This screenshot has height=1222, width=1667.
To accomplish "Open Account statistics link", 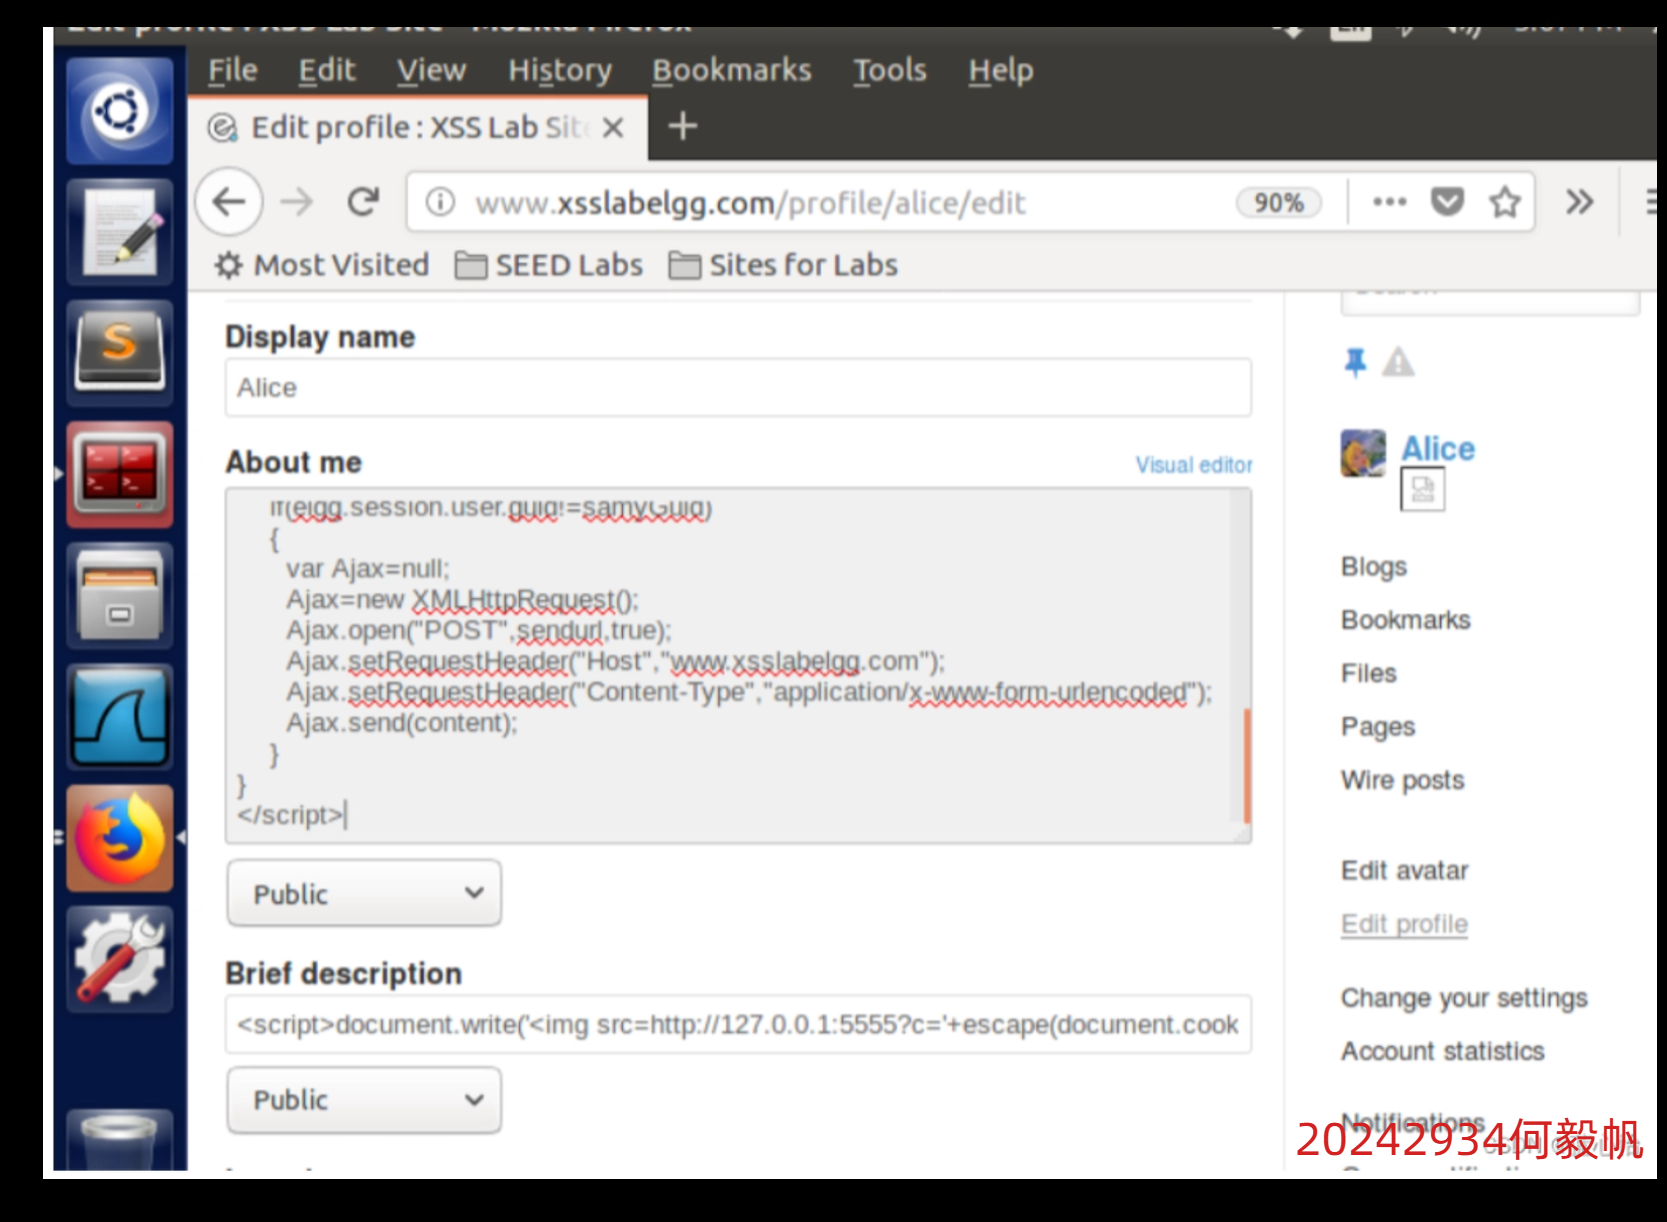I will click(1443, 1051).
